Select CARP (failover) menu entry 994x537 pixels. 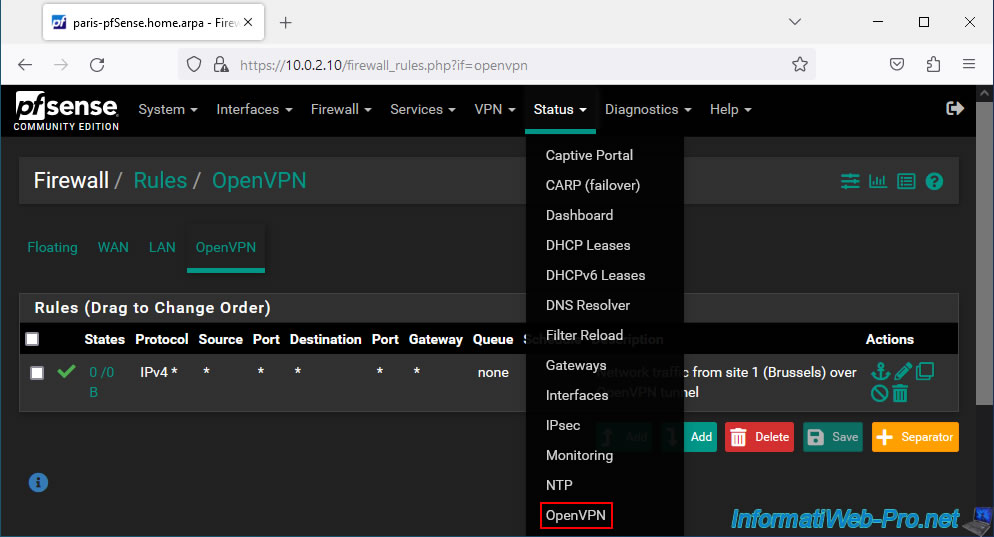point(593,185)
